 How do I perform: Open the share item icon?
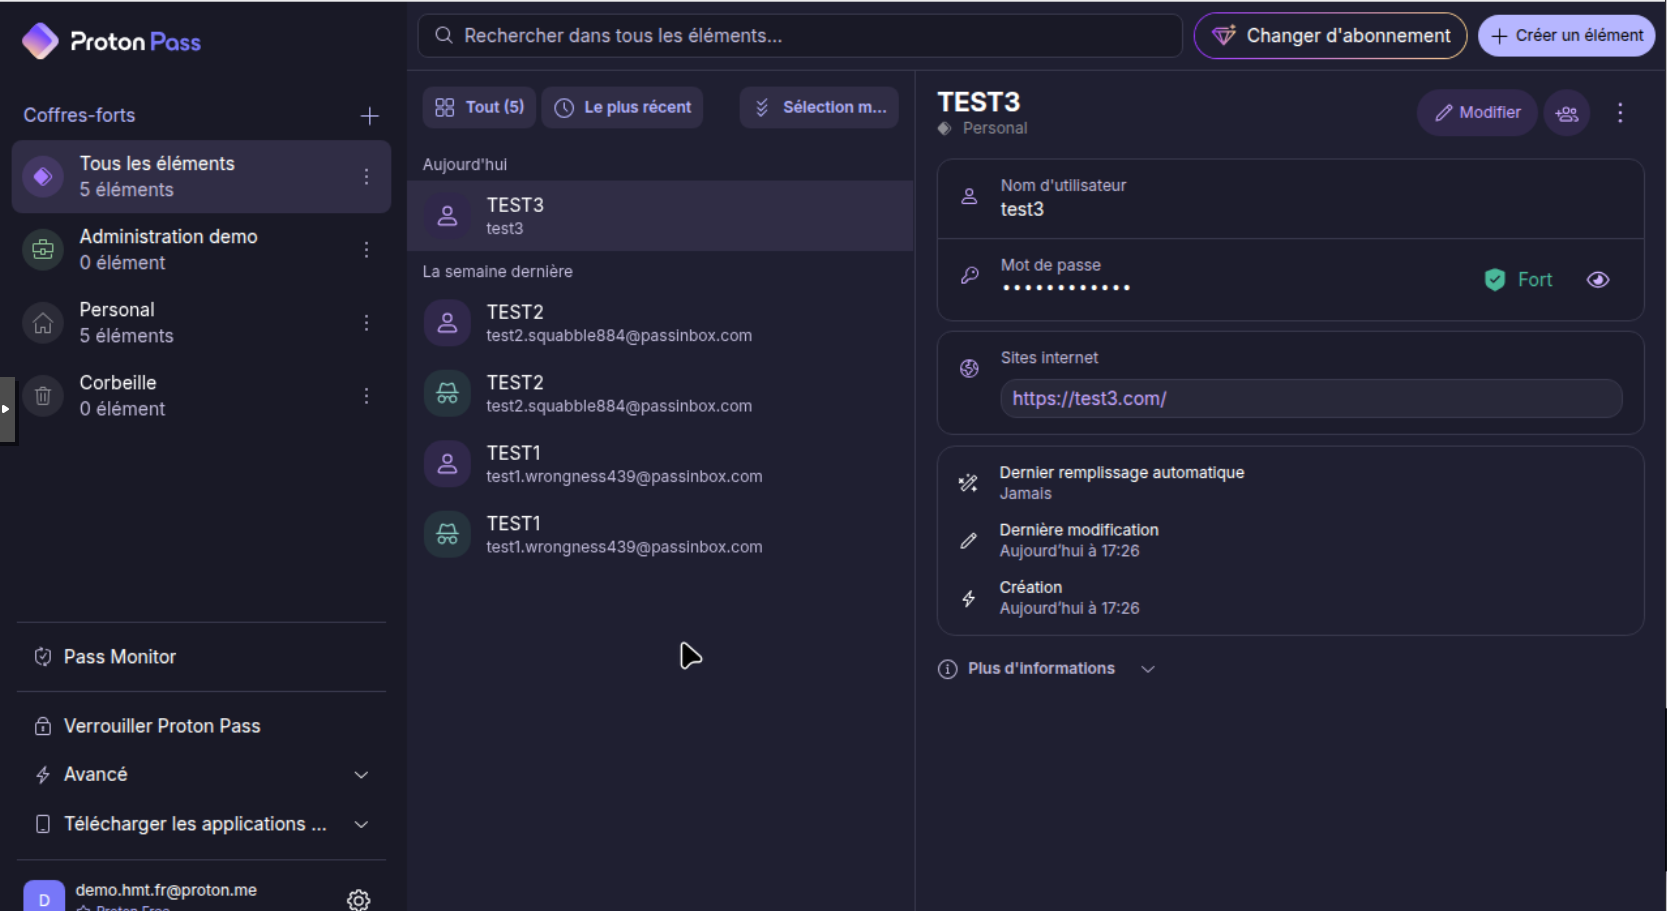[x=1567, y=113]
